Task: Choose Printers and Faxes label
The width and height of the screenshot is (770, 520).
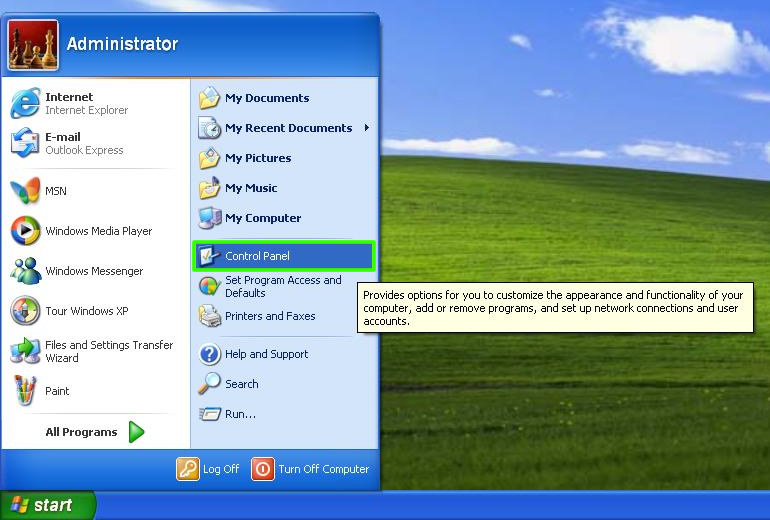Action: [x=270, y=316]
